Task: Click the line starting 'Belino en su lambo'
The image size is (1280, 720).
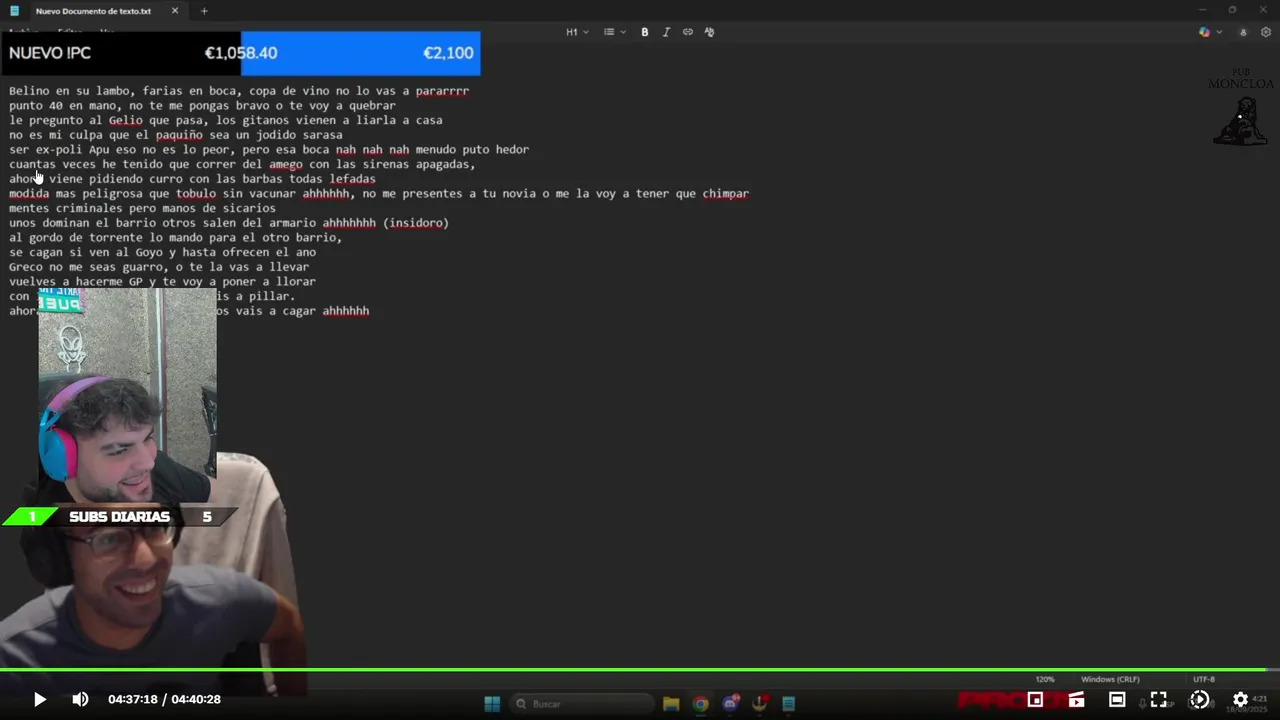Action: (x=239, y=91)
